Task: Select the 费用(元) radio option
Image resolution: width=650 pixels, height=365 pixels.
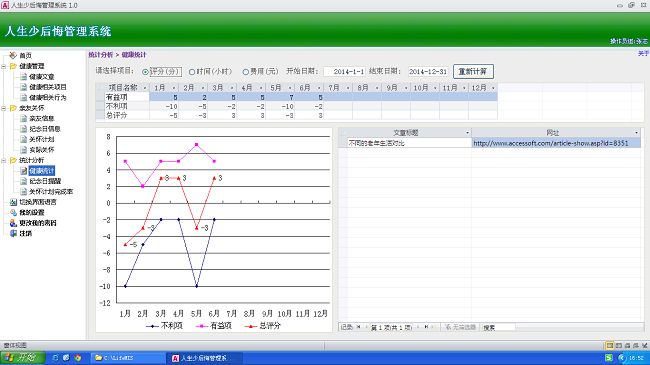Action: (x=245, y=72)
